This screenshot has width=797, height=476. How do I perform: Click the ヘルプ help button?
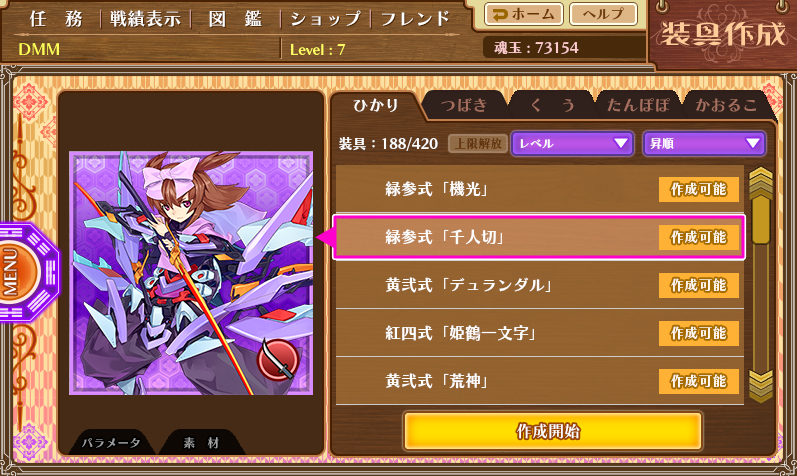603,14
